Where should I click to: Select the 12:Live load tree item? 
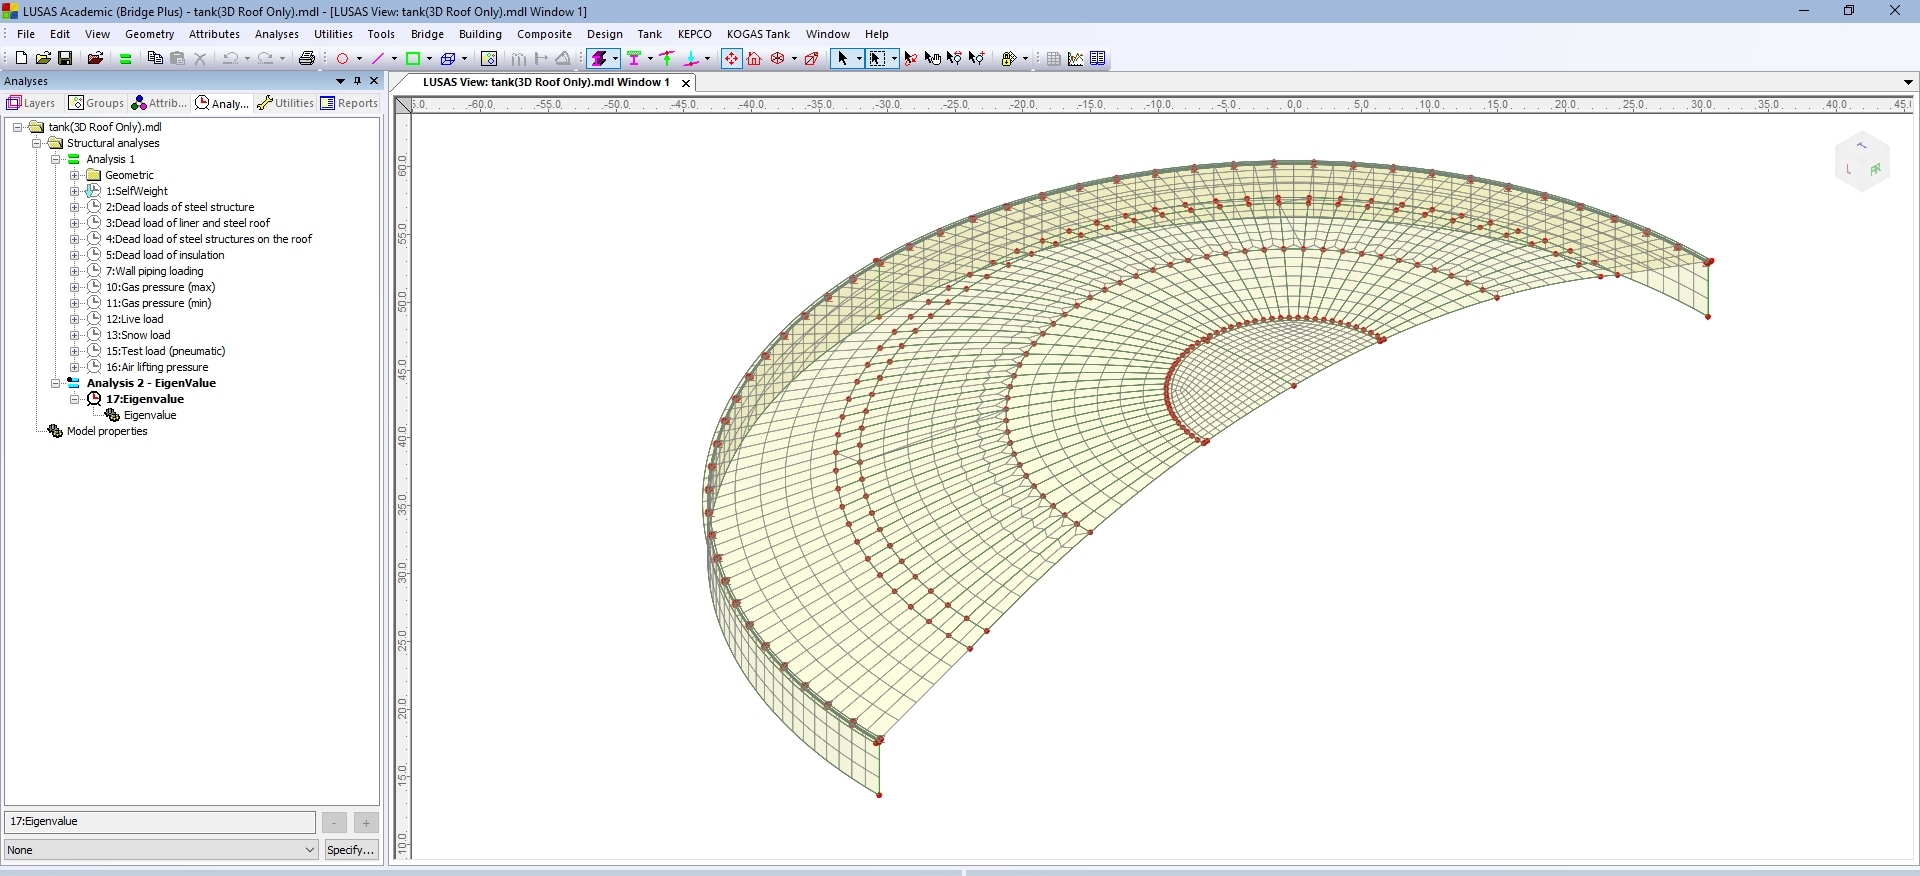(x=135, y=320)
